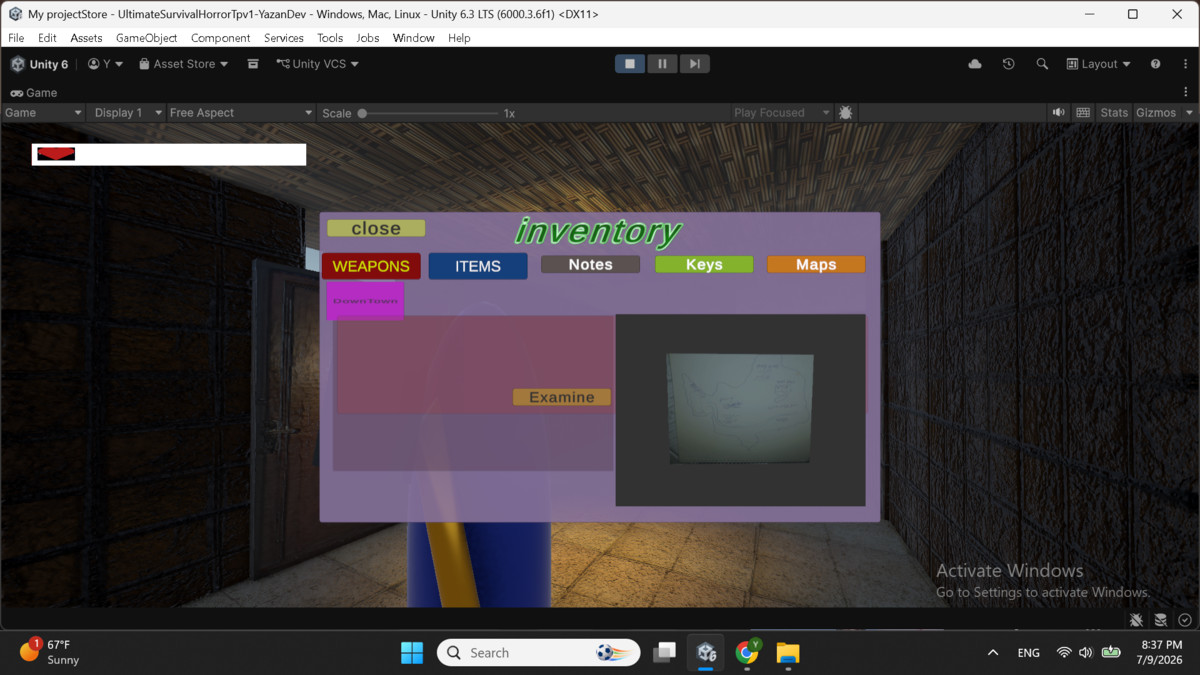Open the Unity Hub taskbar icon

click(x=707, y=653)
